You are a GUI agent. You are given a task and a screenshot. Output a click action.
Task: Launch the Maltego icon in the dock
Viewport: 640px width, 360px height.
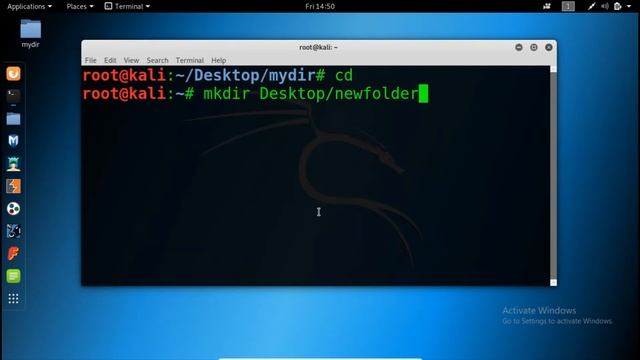(x=13, y=231)
